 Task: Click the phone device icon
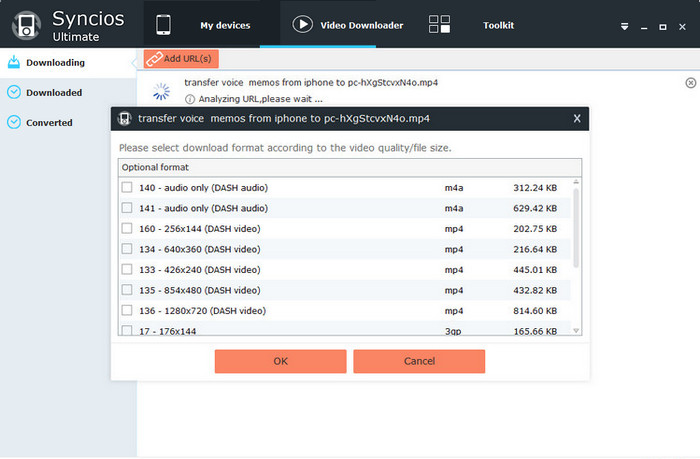pos(163,25)
